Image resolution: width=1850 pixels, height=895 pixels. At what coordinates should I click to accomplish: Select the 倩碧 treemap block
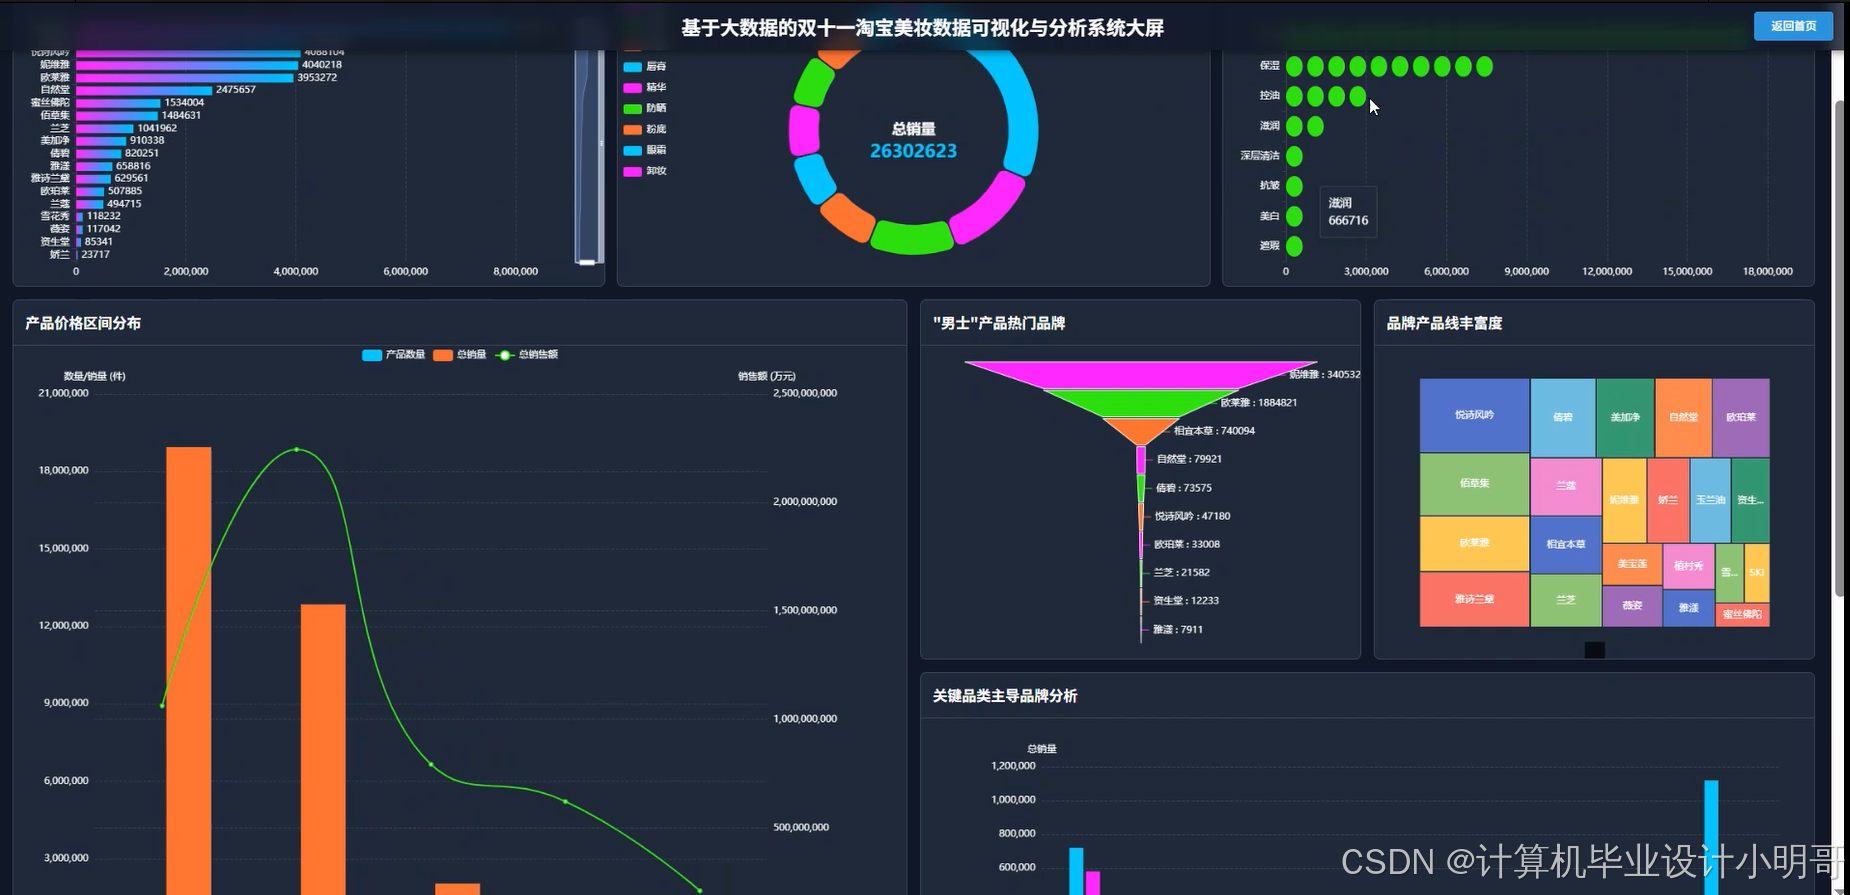coord(1563,417)
